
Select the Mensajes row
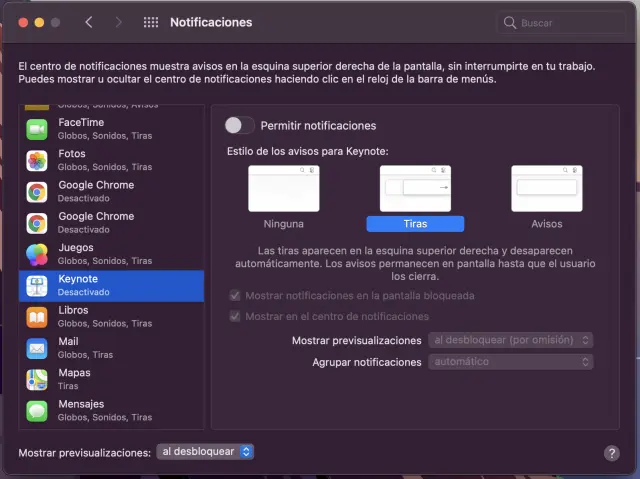point(111,411)
